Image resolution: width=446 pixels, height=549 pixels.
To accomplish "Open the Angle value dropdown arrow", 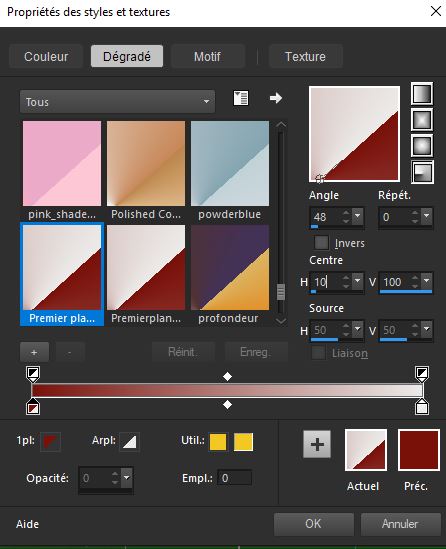I will (357, 216).
